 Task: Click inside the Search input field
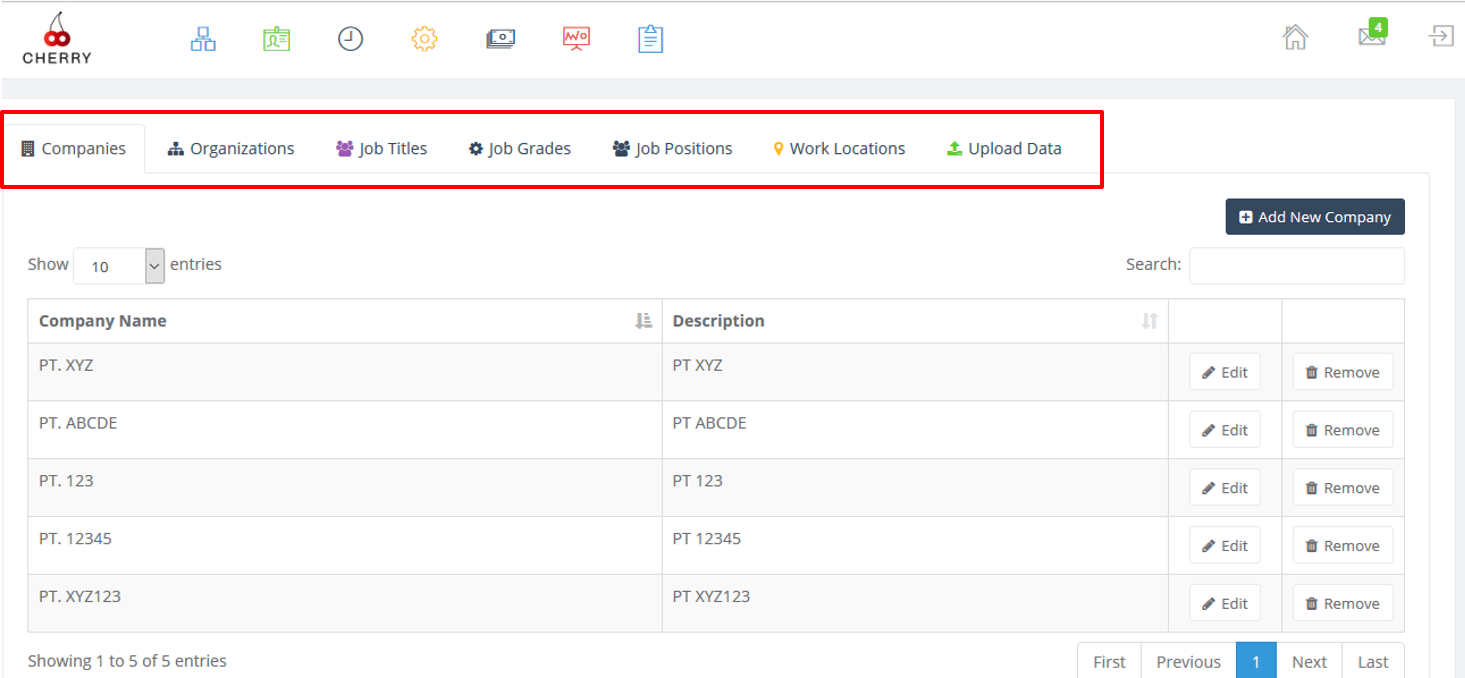1296,264
